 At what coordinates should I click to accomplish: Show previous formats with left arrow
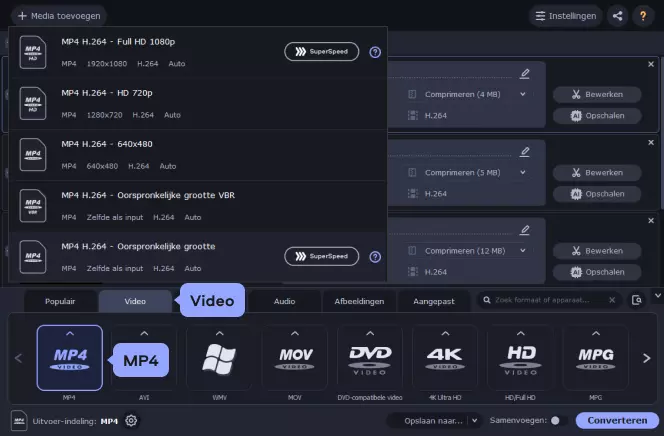tap(18, 359)
